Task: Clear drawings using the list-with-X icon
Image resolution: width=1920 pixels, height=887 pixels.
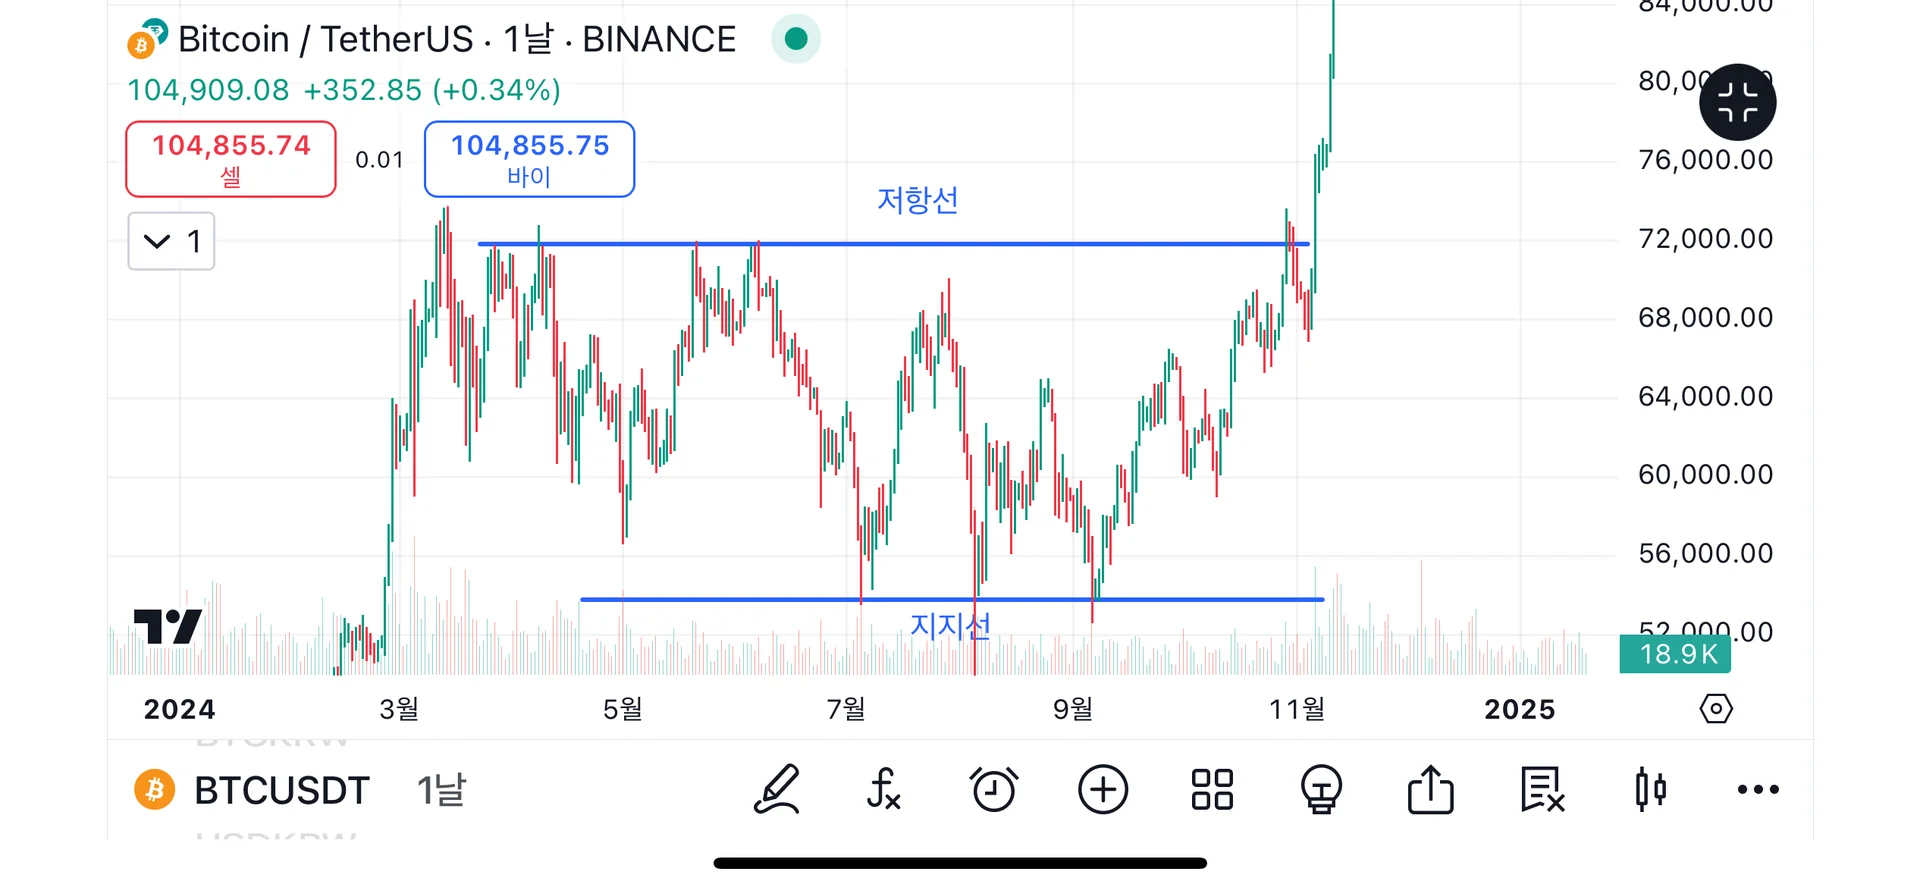Action: (x=1541, y=790)
